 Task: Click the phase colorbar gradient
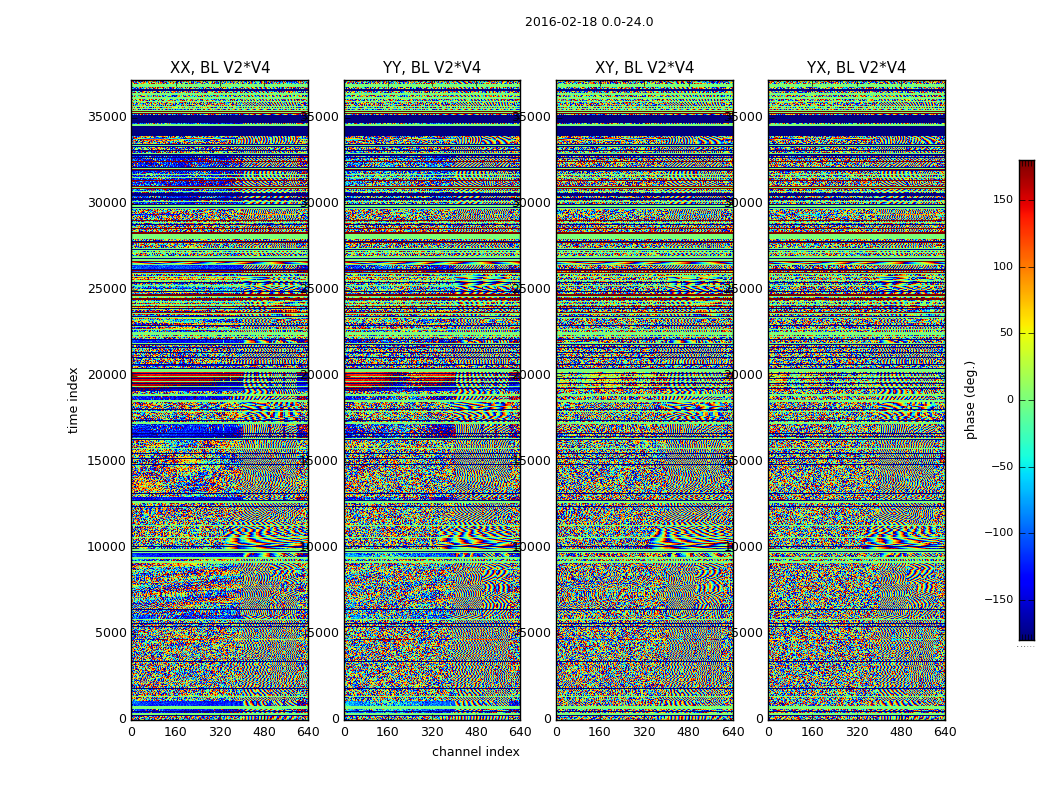[1026, 400]
